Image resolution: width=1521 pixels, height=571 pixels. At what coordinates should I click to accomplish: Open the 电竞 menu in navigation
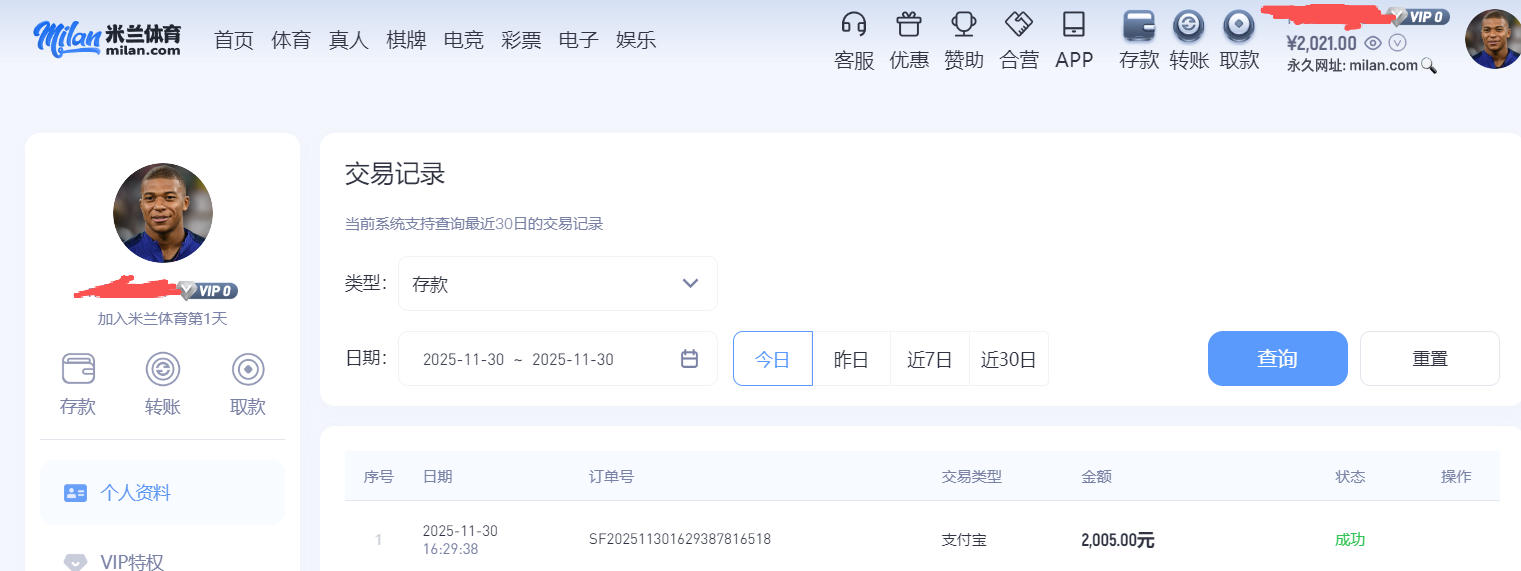click(463, 40)
